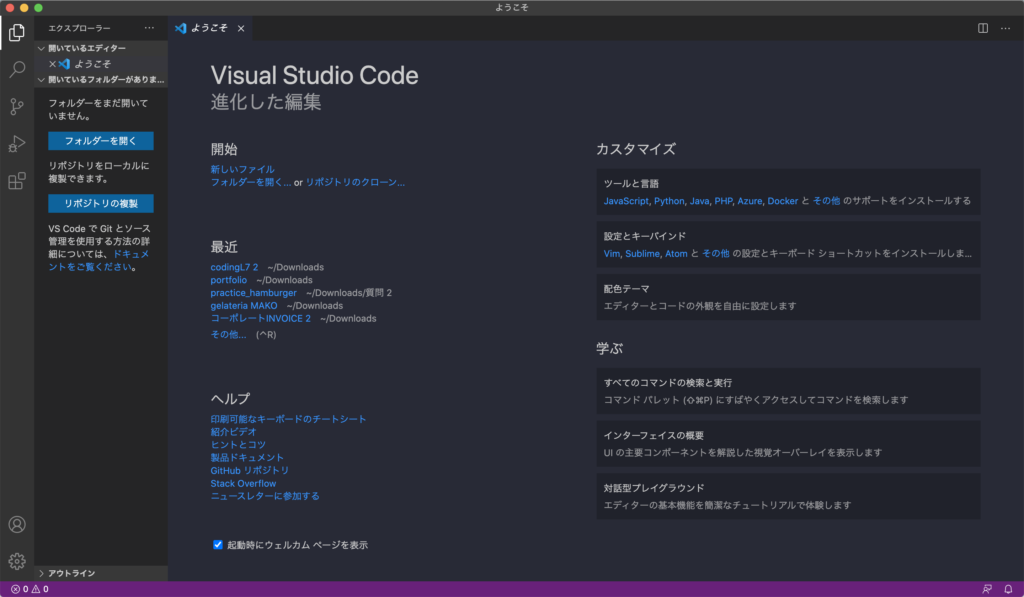The image size is (1024, 597).
Task: Open ヒントとコツ help link
Action: [x=238, y=445]
